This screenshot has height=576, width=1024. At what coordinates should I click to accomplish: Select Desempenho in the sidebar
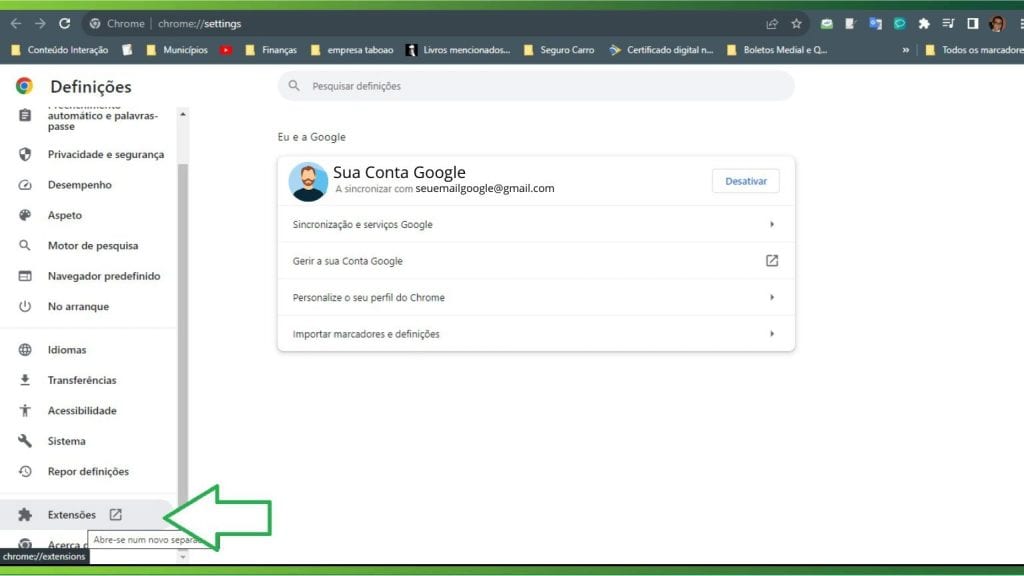80,185
